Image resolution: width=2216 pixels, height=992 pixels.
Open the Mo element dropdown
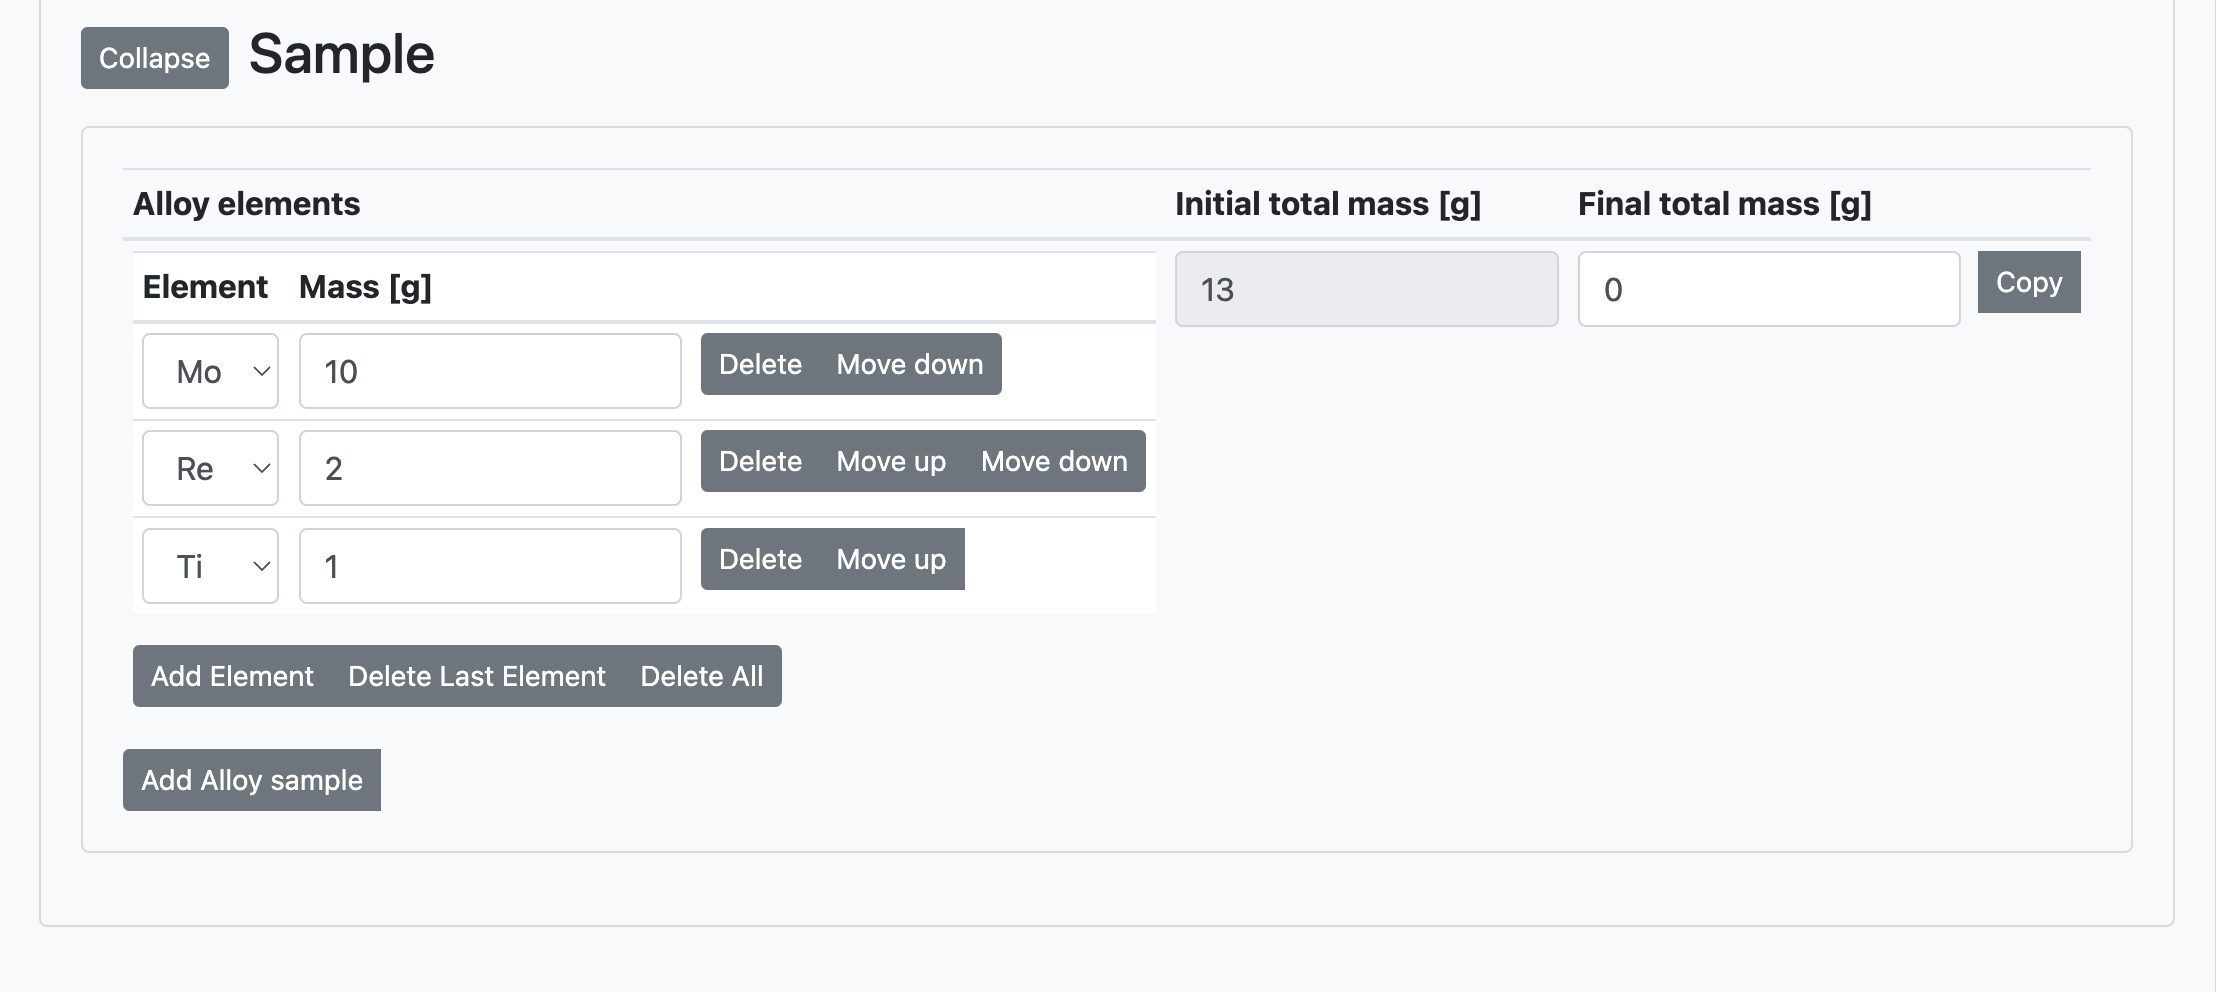coord(210,371)
